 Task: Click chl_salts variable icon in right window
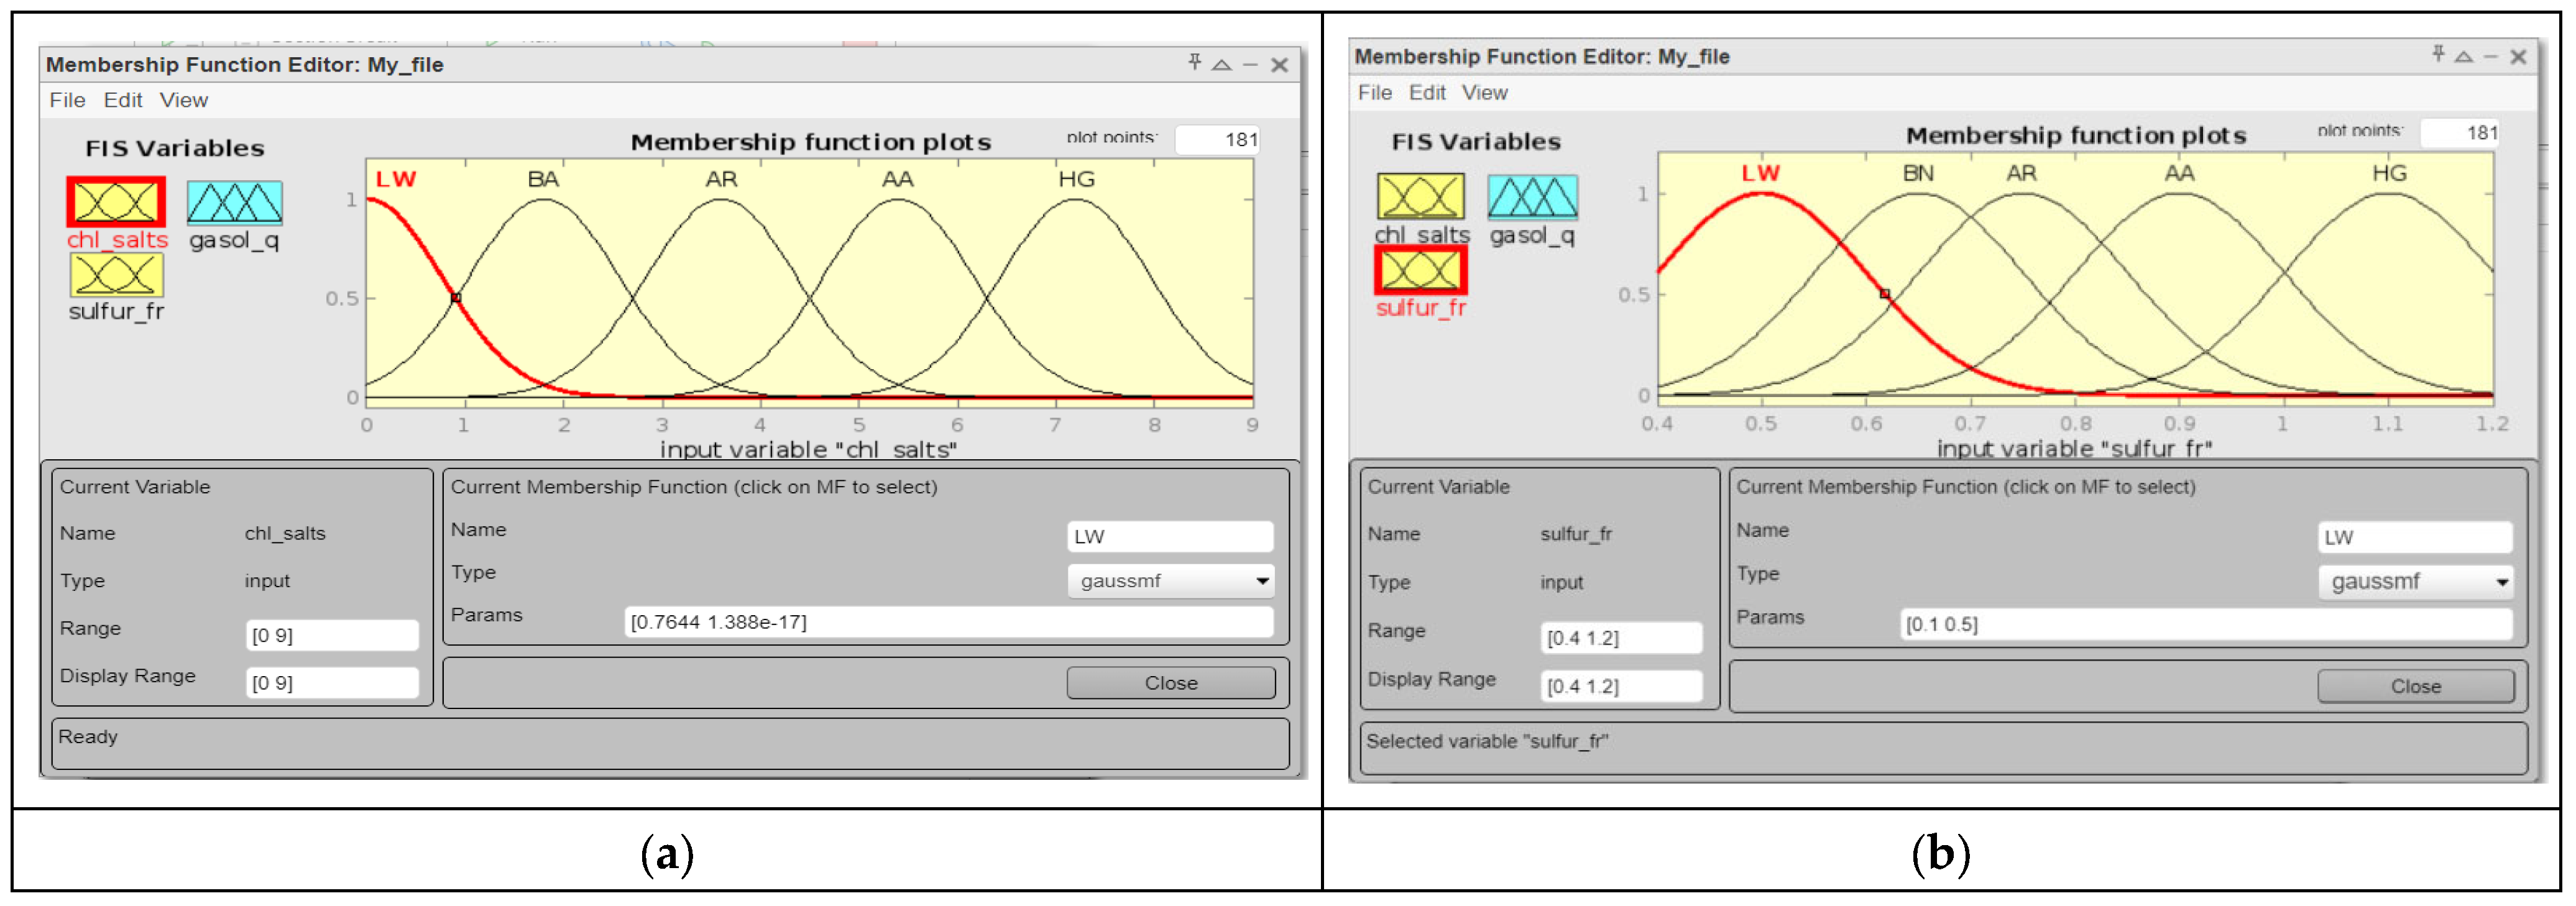click(x=1420, y=196)
